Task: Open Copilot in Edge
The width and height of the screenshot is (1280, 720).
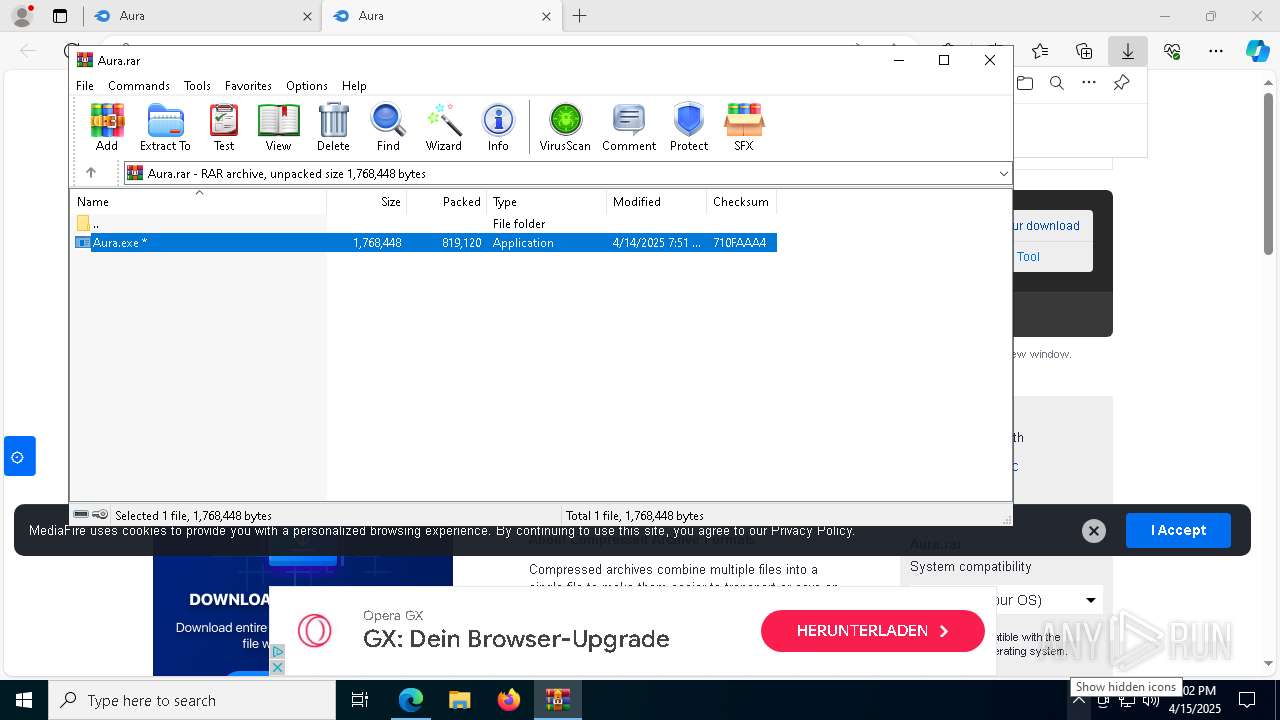Action: [x=1257, y=51]
